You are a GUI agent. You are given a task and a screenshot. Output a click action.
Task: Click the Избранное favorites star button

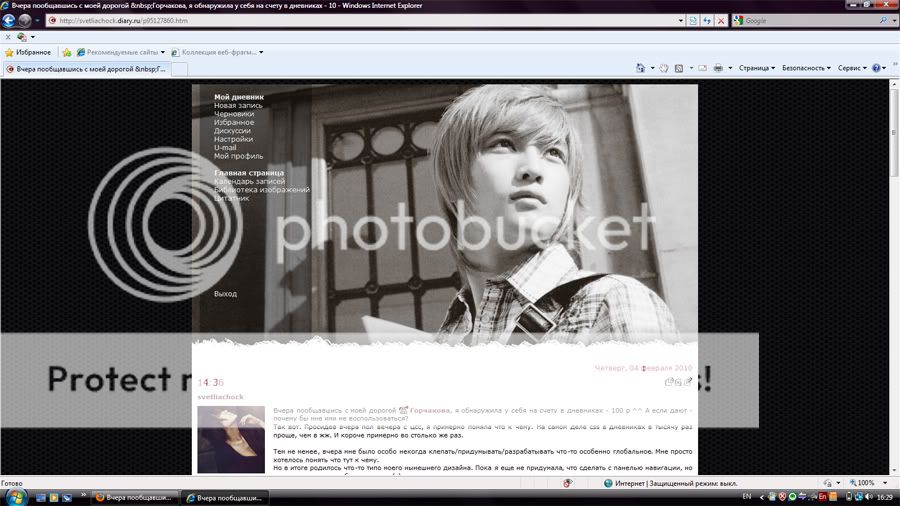28,52
